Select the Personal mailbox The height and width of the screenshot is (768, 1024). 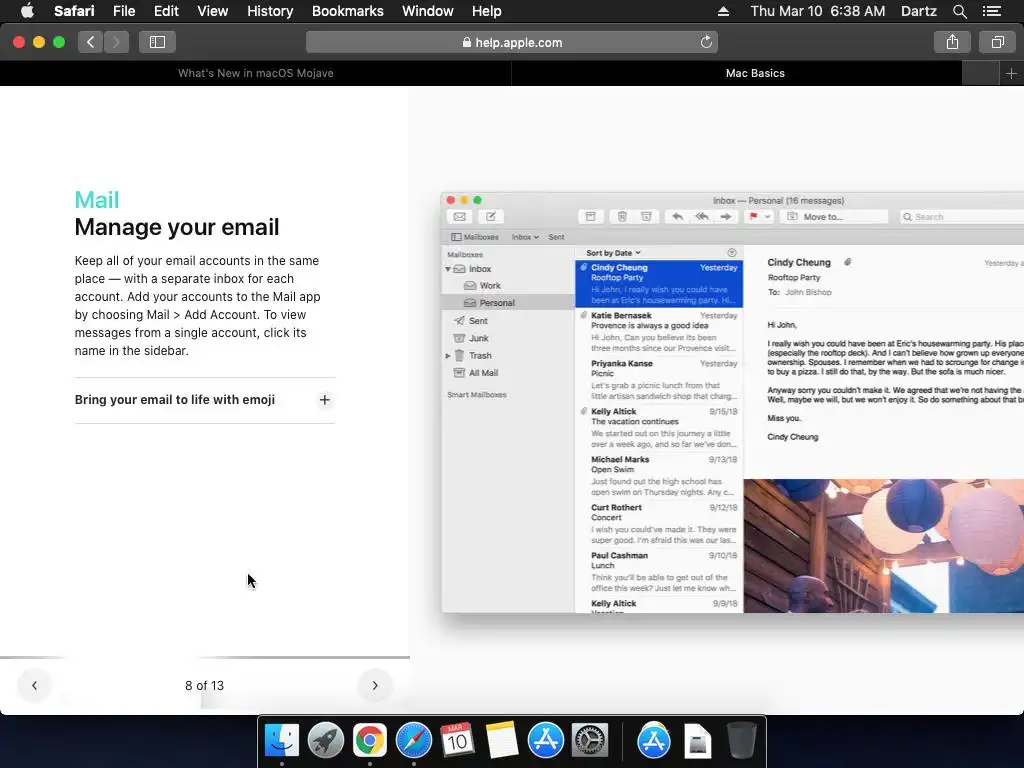pos(507,302)
